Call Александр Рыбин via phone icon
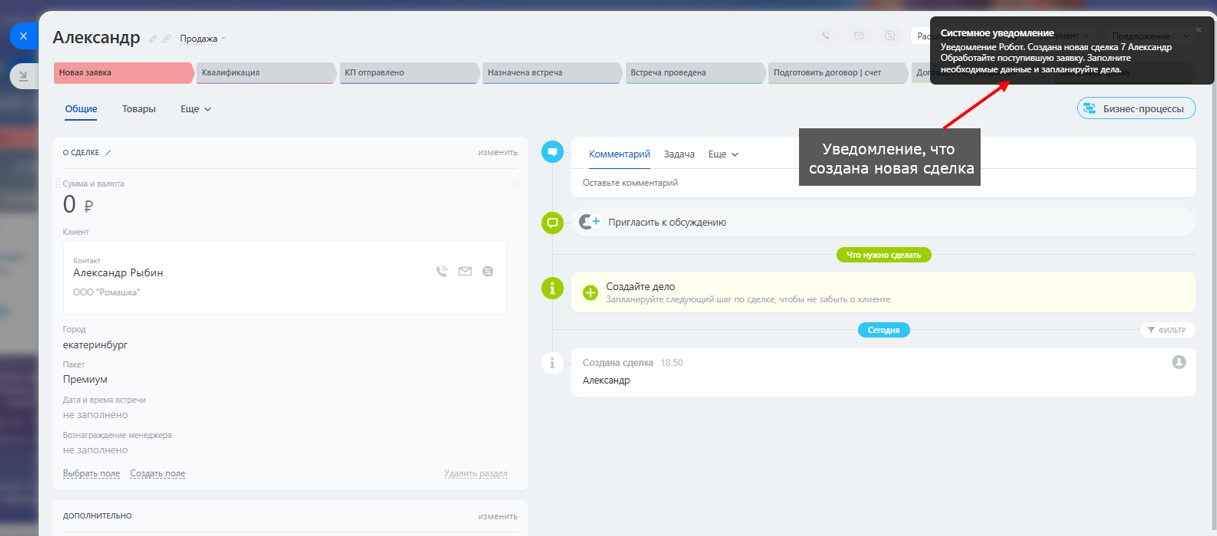The width and height of the screenshot is (1217, 536). (442, 271)
